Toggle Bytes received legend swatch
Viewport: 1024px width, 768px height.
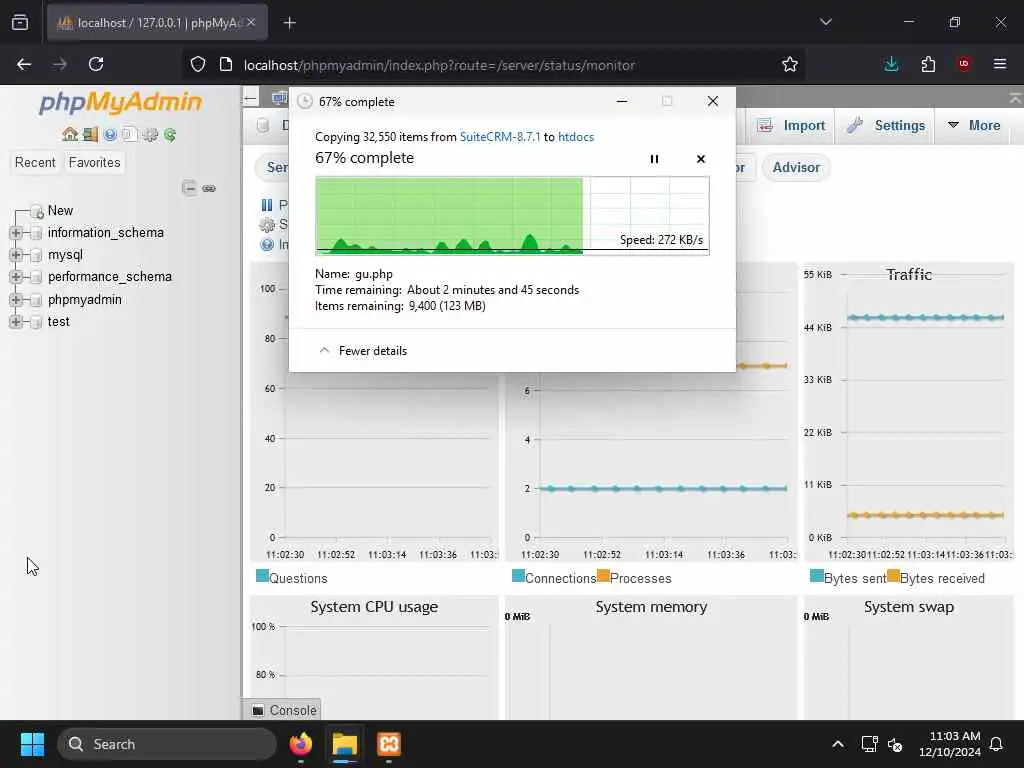click(893, 576)
